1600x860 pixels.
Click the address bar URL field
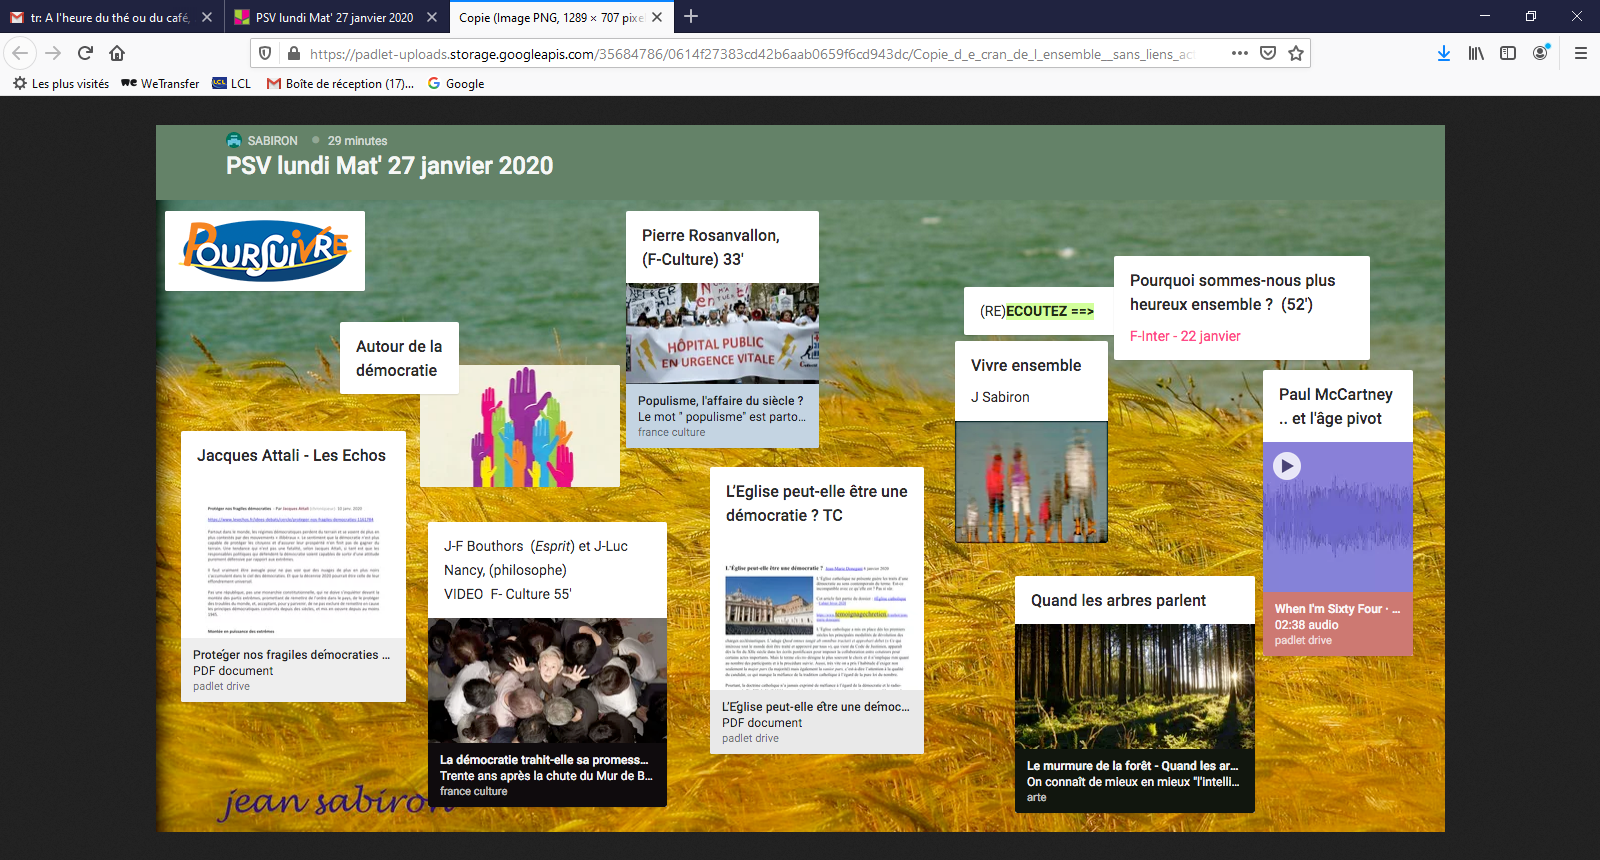pos(750,54)
